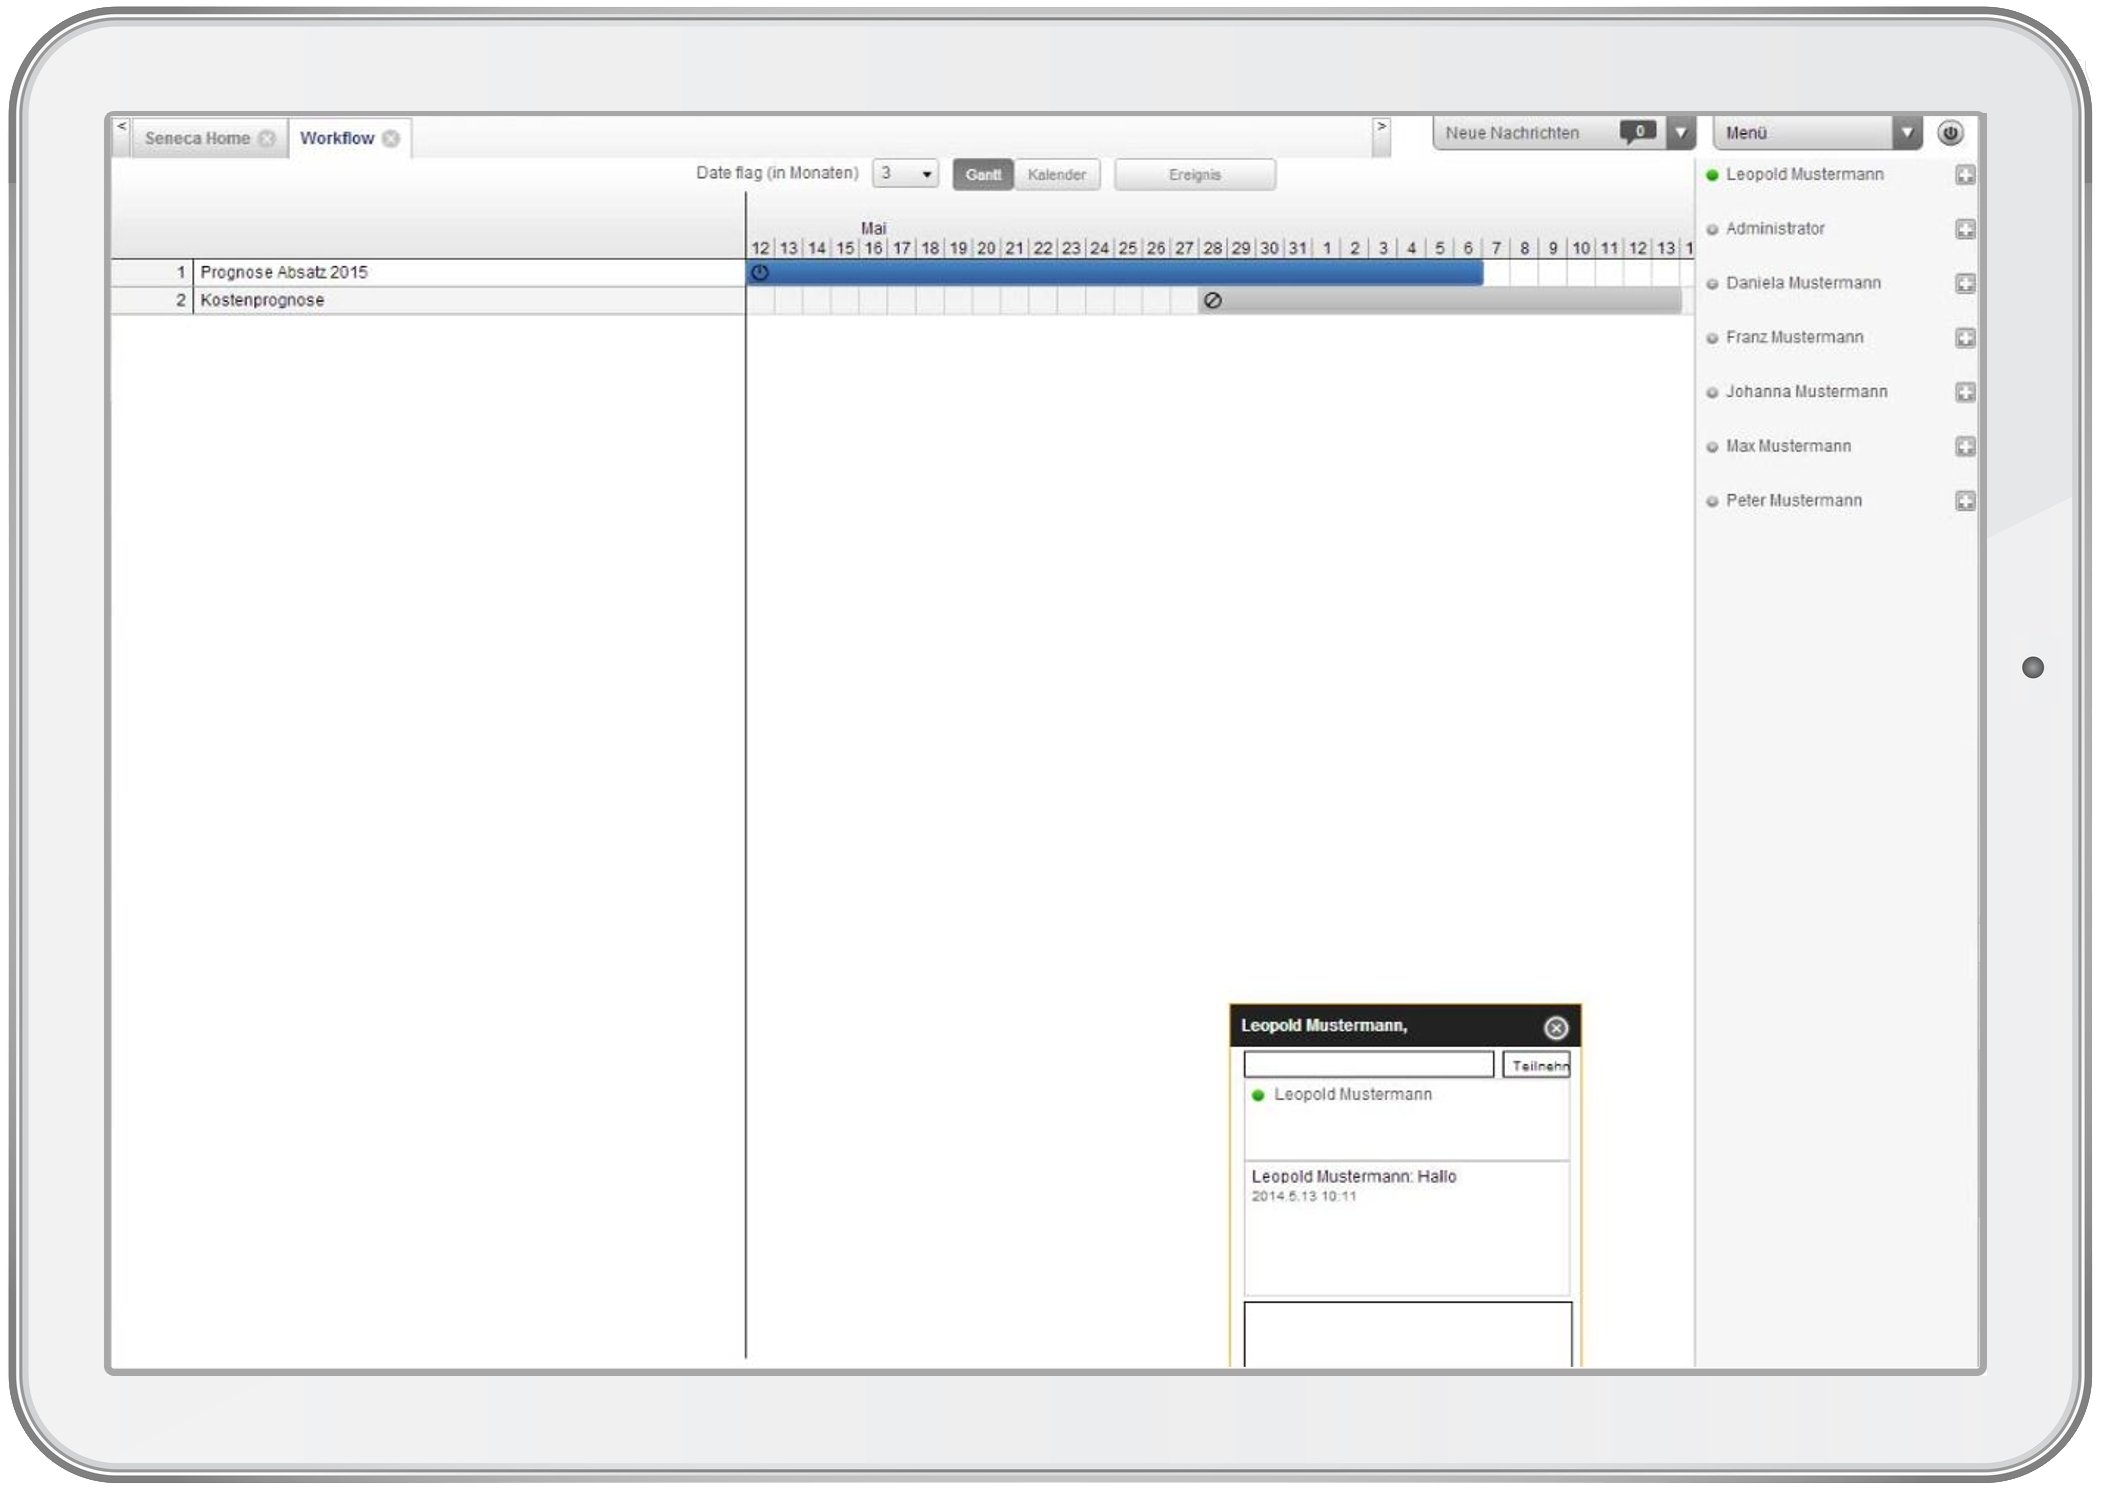Click the chat participant input field
The width and height of the screenshot is (2112, 1489).
tap(1367, 1064)
